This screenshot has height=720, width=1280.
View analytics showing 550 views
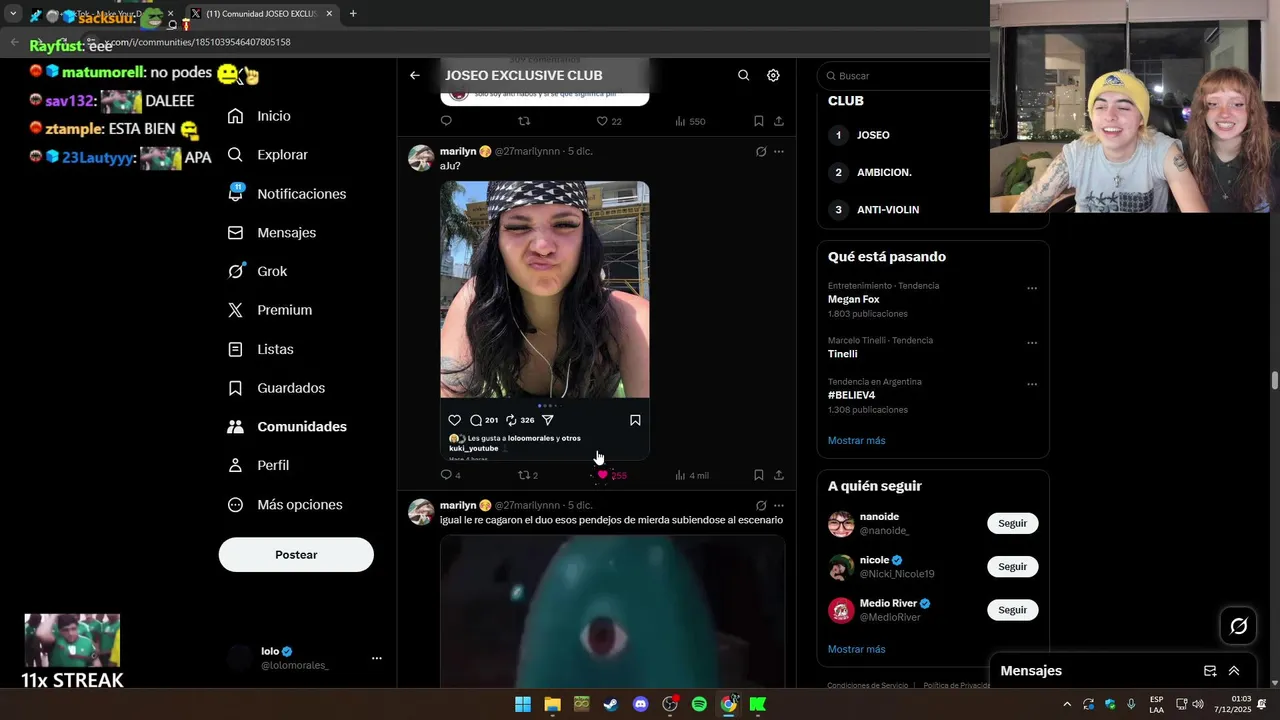tap(689, 121)
